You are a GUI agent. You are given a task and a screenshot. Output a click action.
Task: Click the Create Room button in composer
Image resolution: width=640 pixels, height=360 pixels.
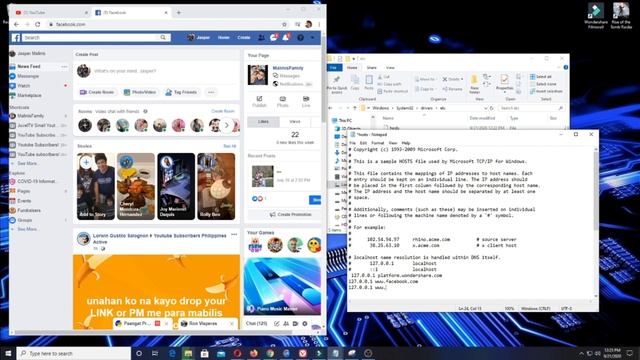pyautogui.click(x=97, y=92)
